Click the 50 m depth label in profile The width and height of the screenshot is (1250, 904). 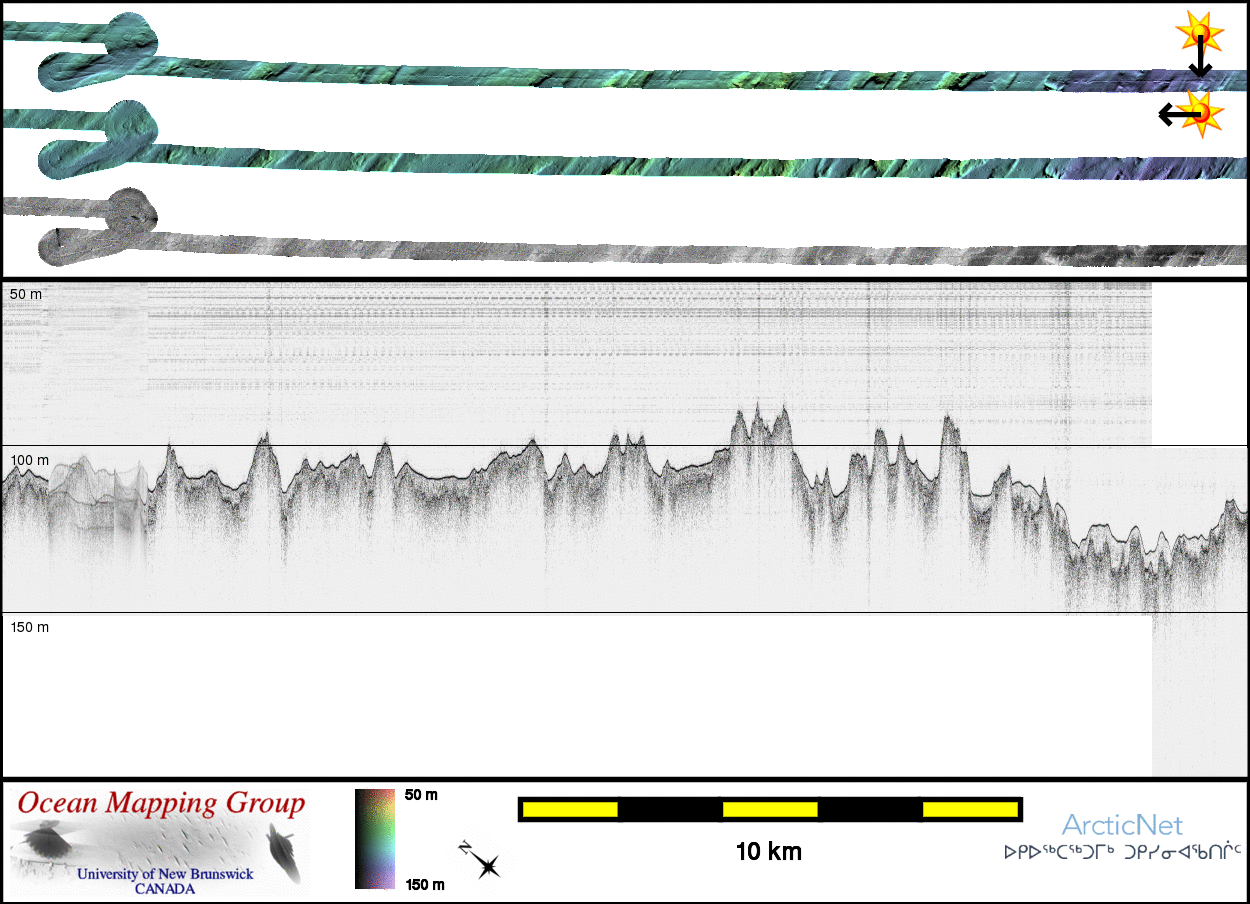[26, 294]
